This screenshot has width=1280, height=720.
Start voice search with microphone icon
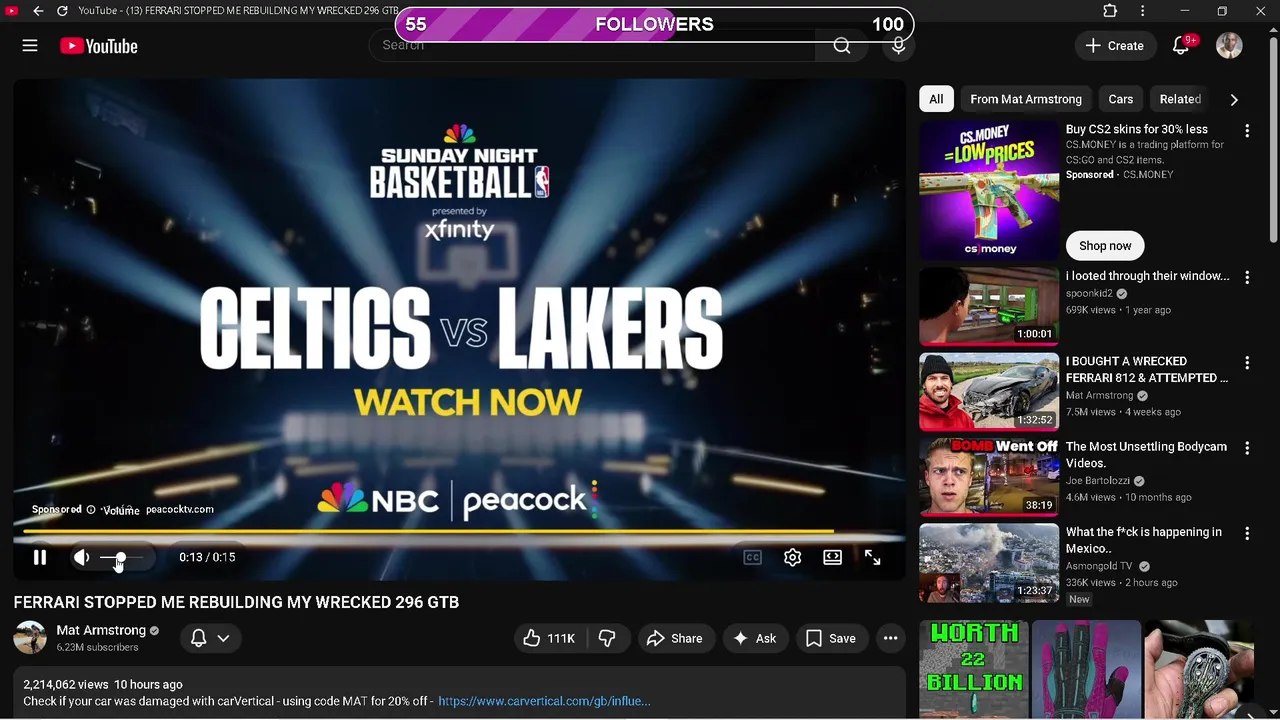[x=898, y=46]
